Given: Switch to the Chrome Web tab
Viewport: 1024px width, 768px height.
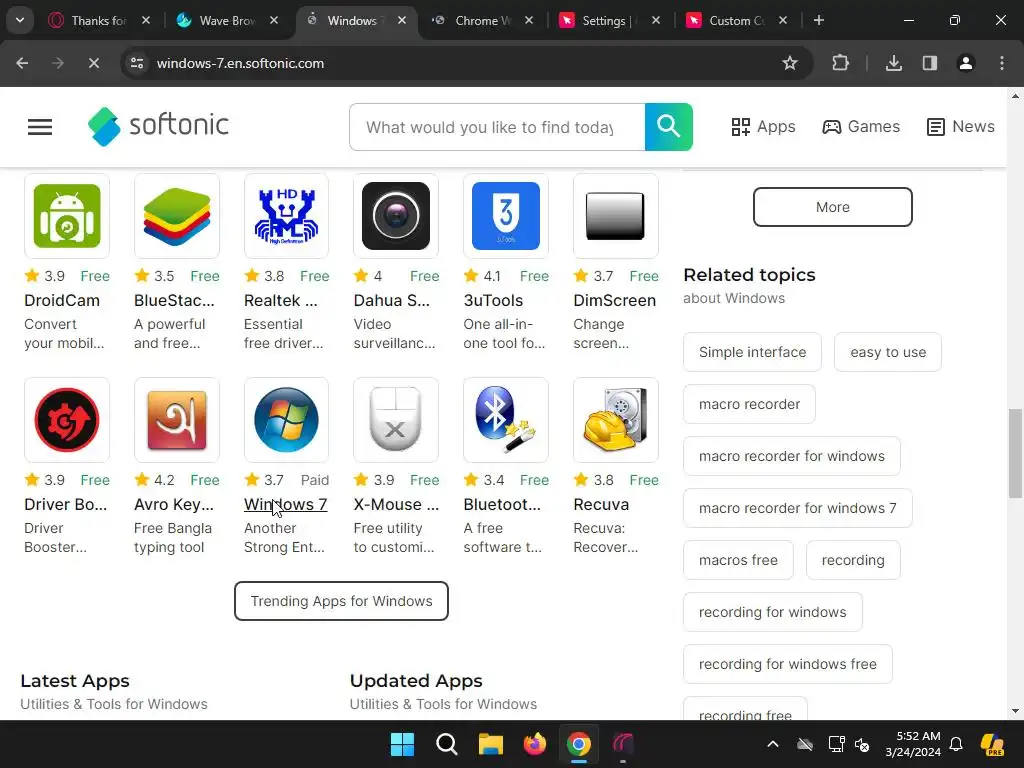Looking at the screenshot, I should pyautogui.click(x=483, y=20).
